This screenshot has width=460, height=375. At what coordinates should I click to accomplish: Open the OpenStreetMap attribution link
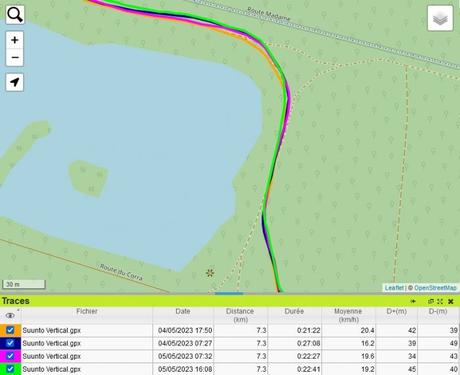435,288
